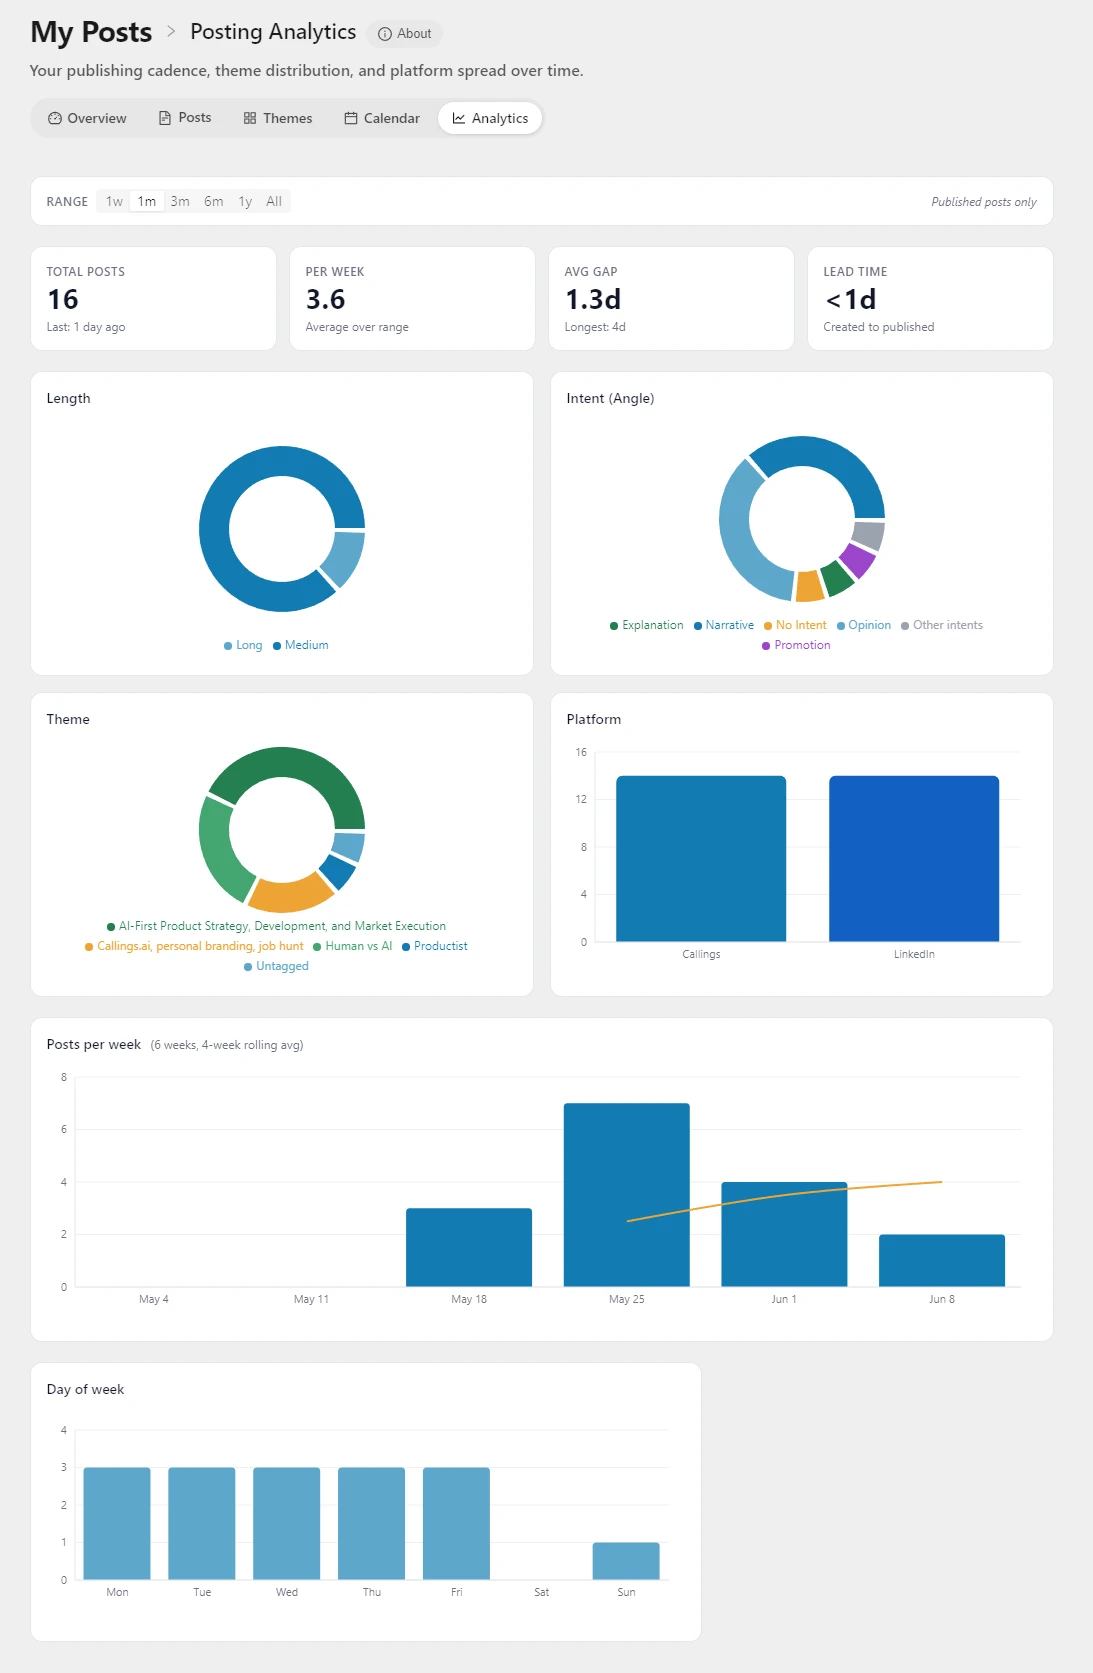
Task: Toggle Human vs AI legend item
Action: click(352, 947)
